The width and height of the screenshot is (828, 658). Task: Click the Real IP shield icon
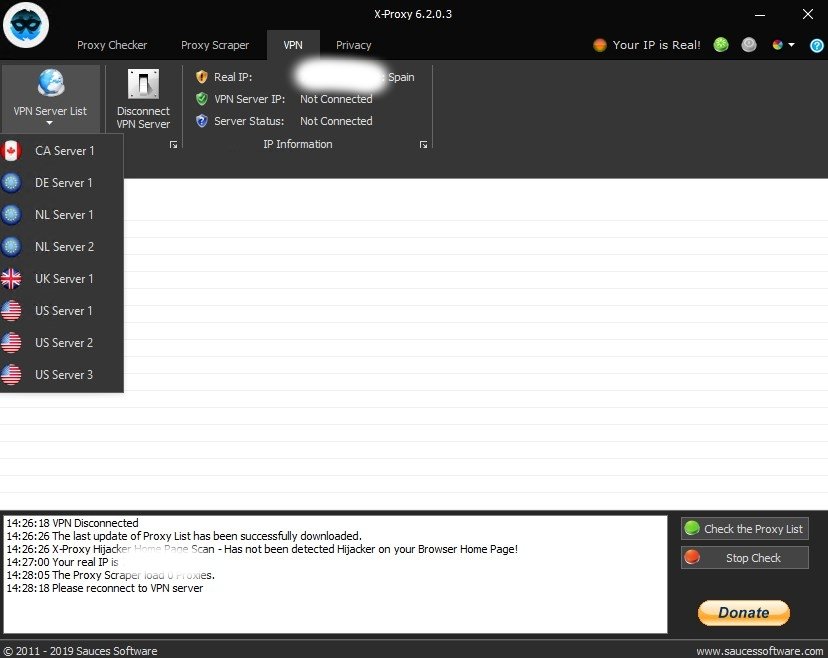202,77
